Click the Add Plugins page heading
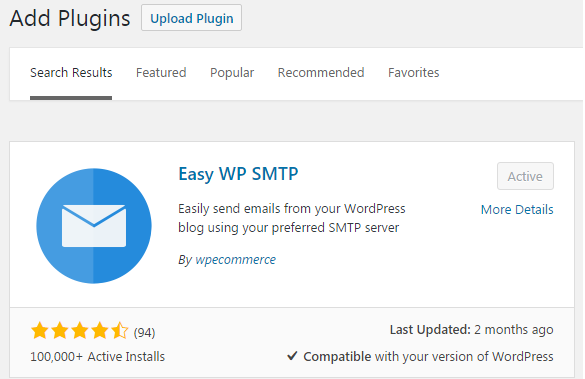The image size is (585, 379). point(70,18)
